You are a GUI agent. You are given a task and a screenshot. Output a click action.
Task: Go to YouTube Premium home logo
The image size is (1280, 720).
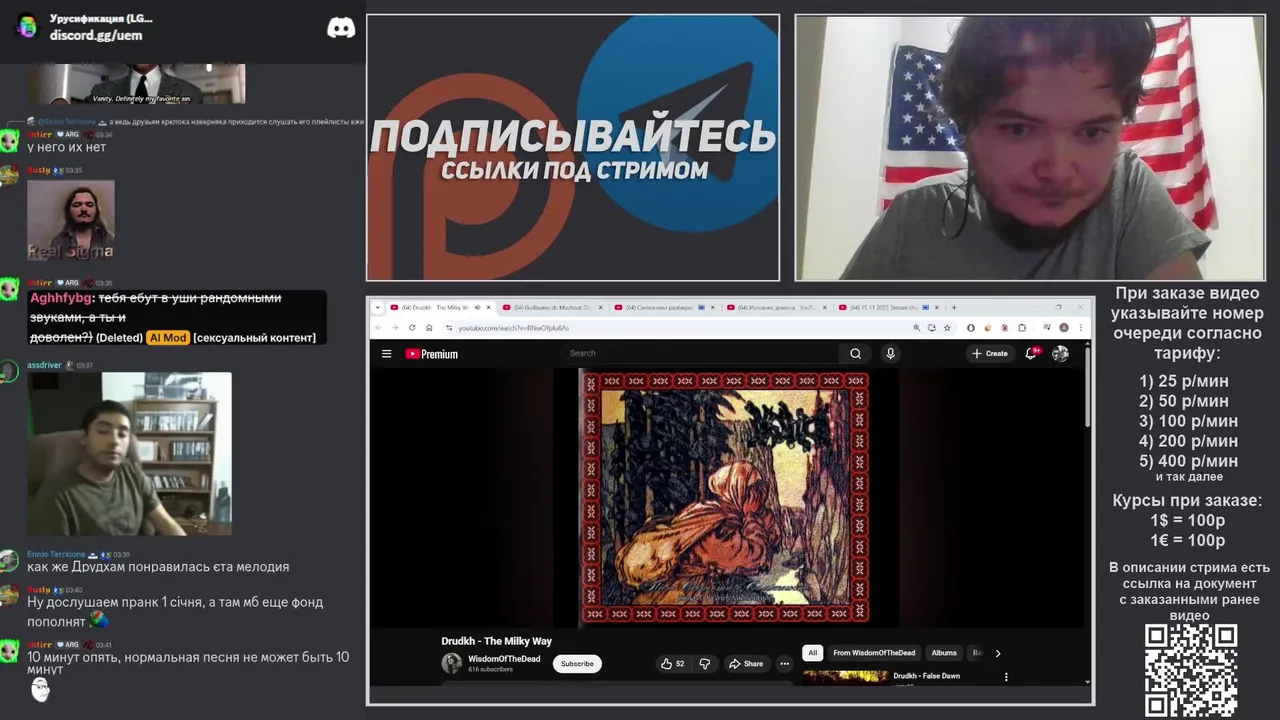(x=431, y=354)
